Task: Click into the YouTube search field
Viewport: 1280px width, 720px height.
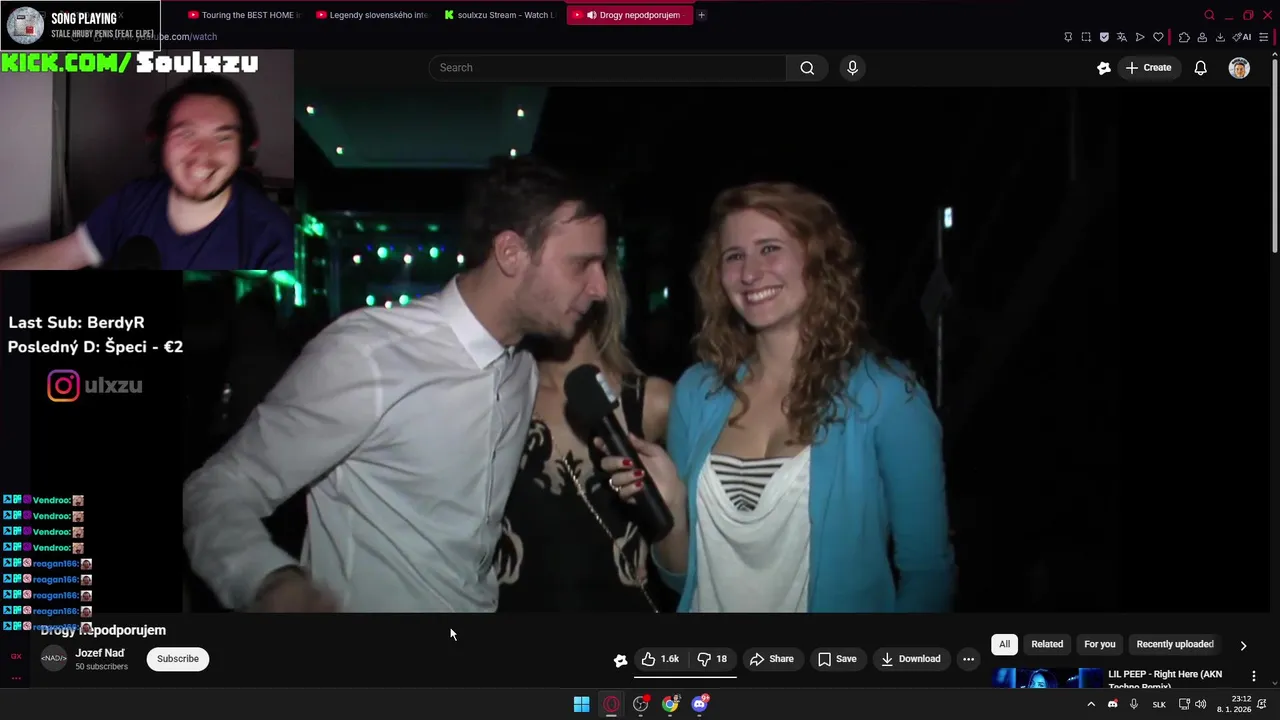Action: [608, 68]
